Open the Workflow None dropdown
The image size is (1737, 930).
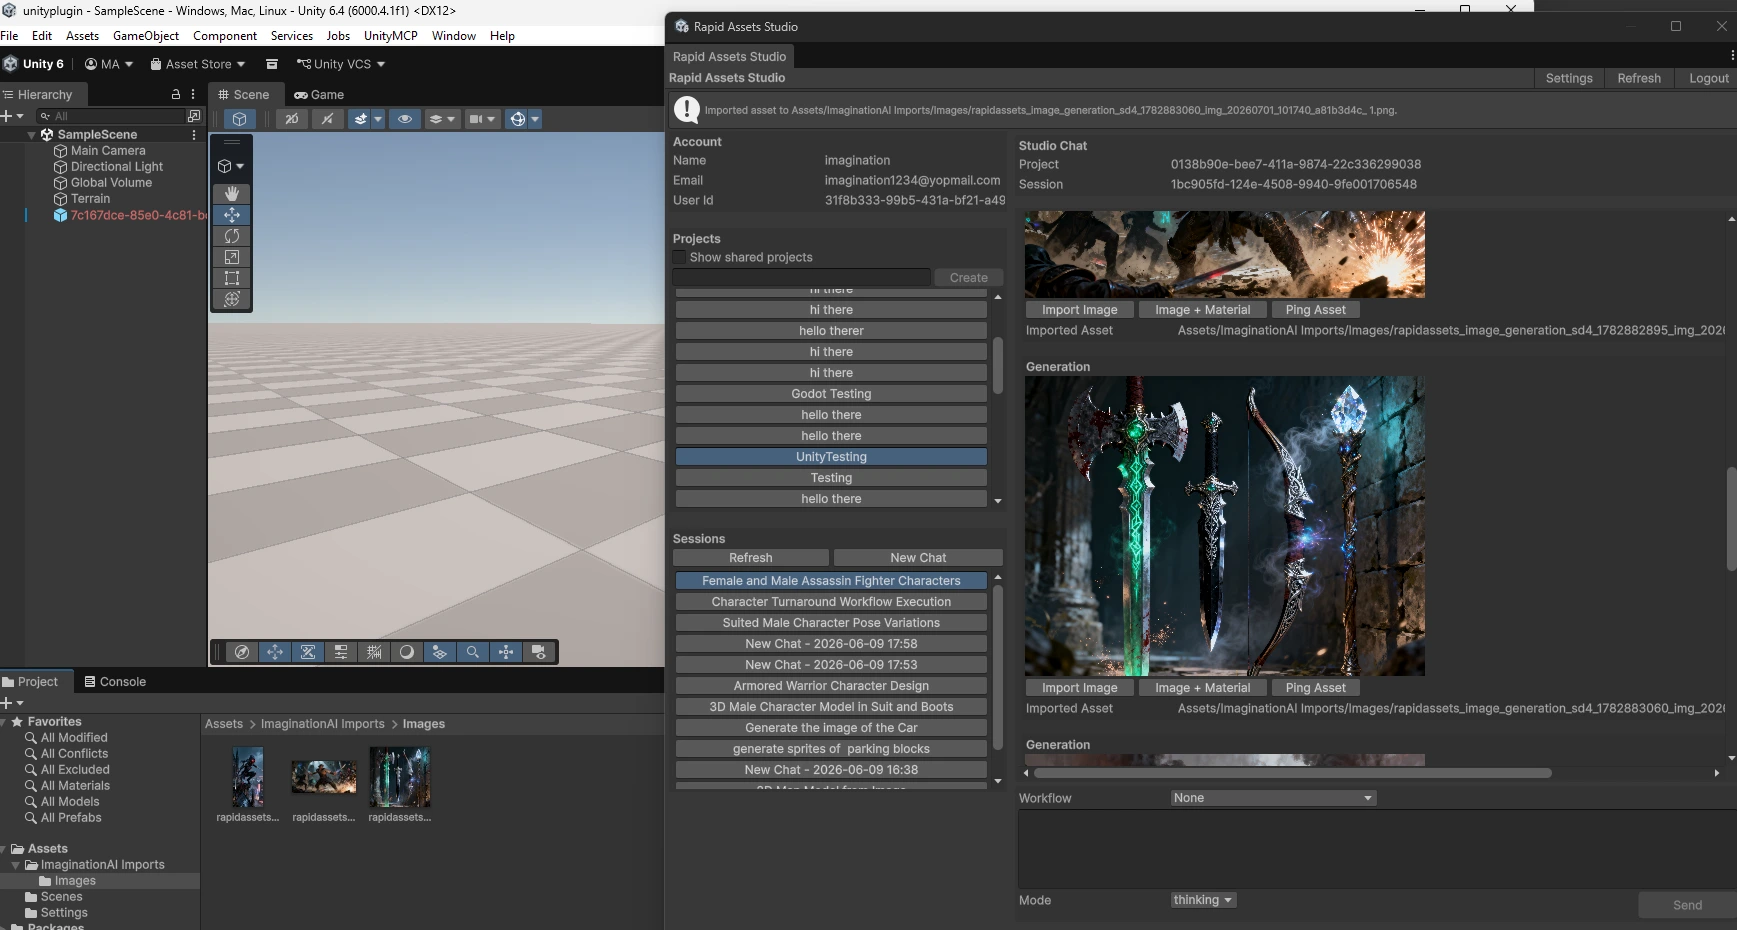1274,798
